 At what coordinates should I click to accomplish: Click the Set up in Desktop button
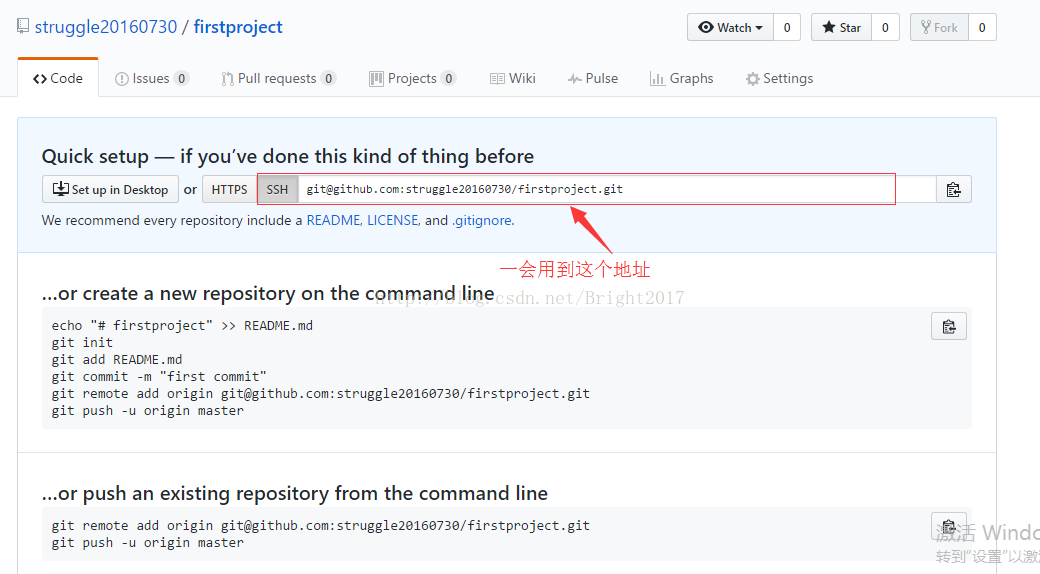click(110, 189)
